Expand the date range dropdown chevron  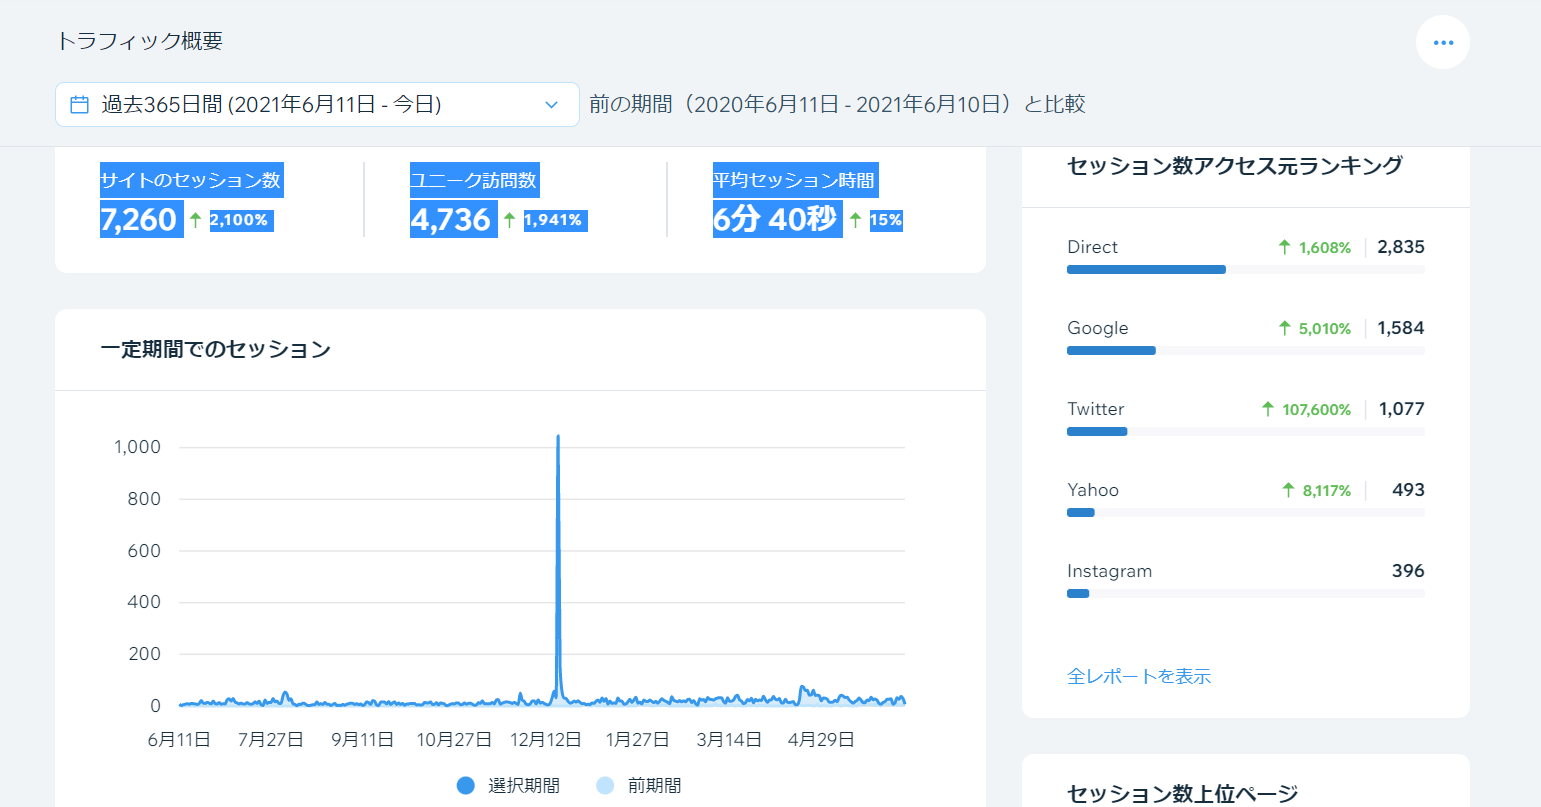tap(551, 105)
